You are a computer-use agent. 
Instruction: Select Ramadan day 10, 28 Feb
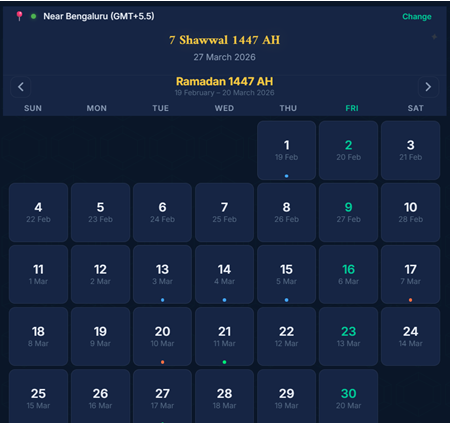[410, 212]
